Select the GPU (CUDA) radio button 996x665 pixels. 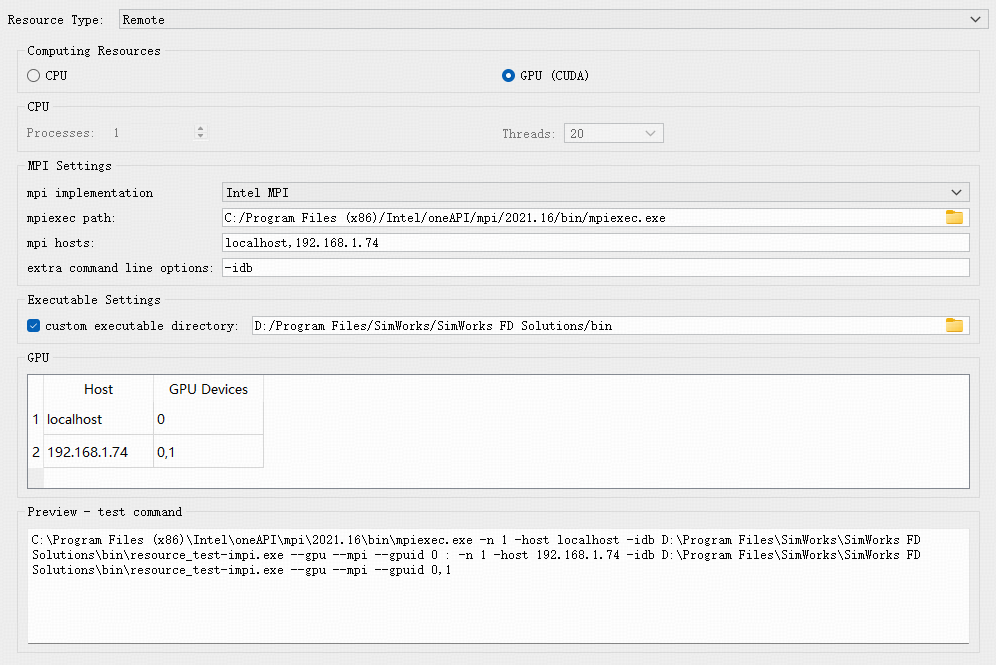[508, 76]
